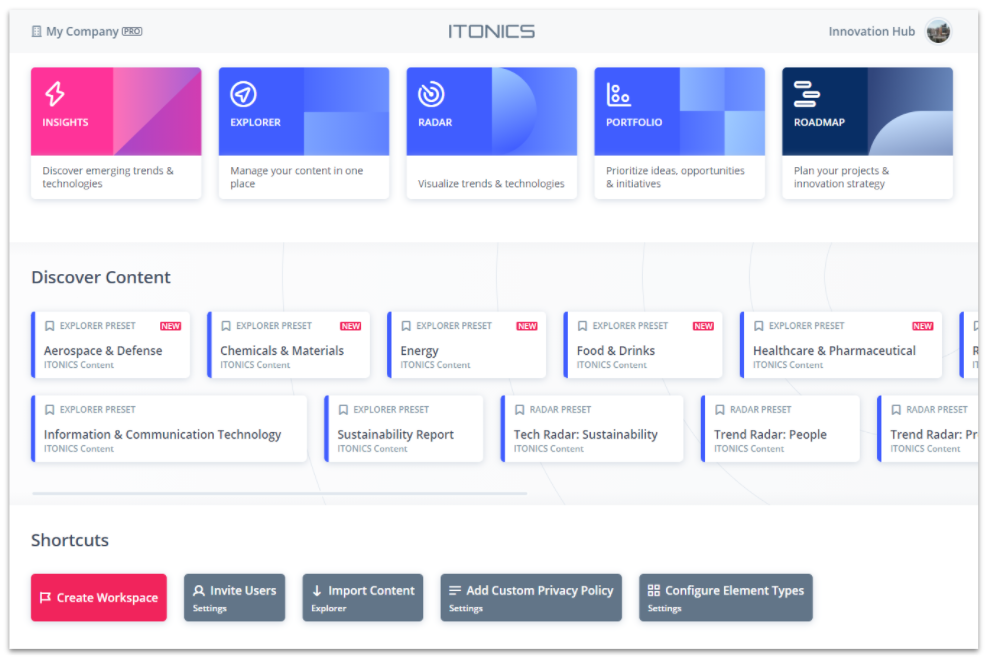The image size is (987, 657).
Task: Click the person icon on Invite Users
Action: pos(199,590)
